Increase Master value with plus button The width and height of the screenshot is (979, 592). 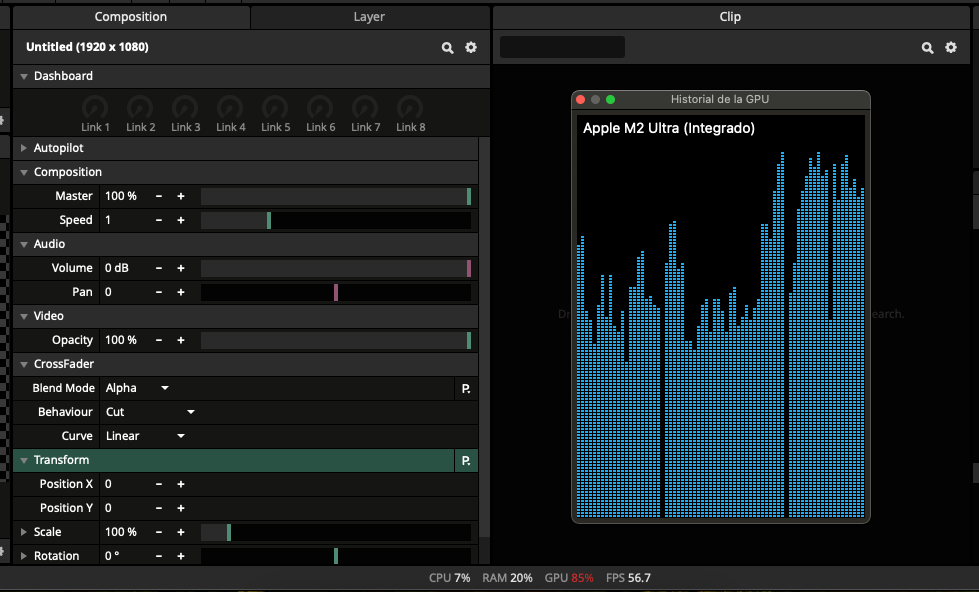coord(181,196)
